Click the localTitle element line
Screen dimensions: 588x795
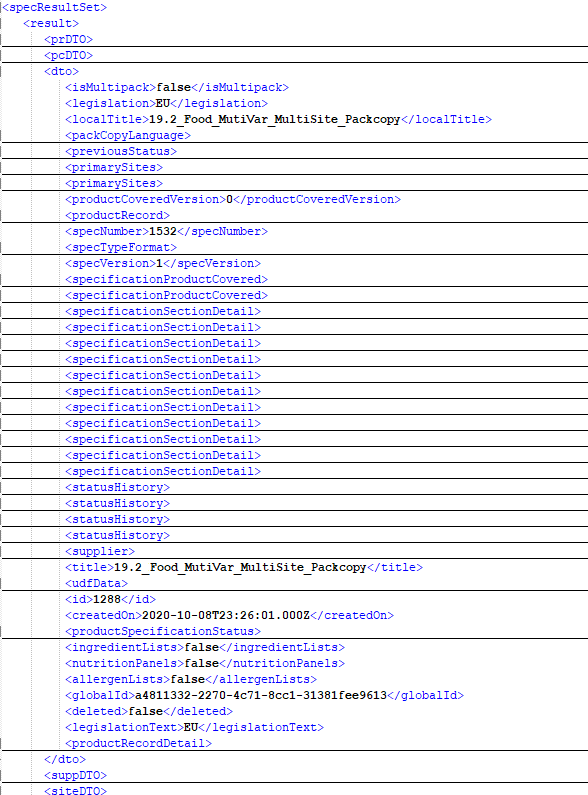pyautogui.click(x=278, y=119)
